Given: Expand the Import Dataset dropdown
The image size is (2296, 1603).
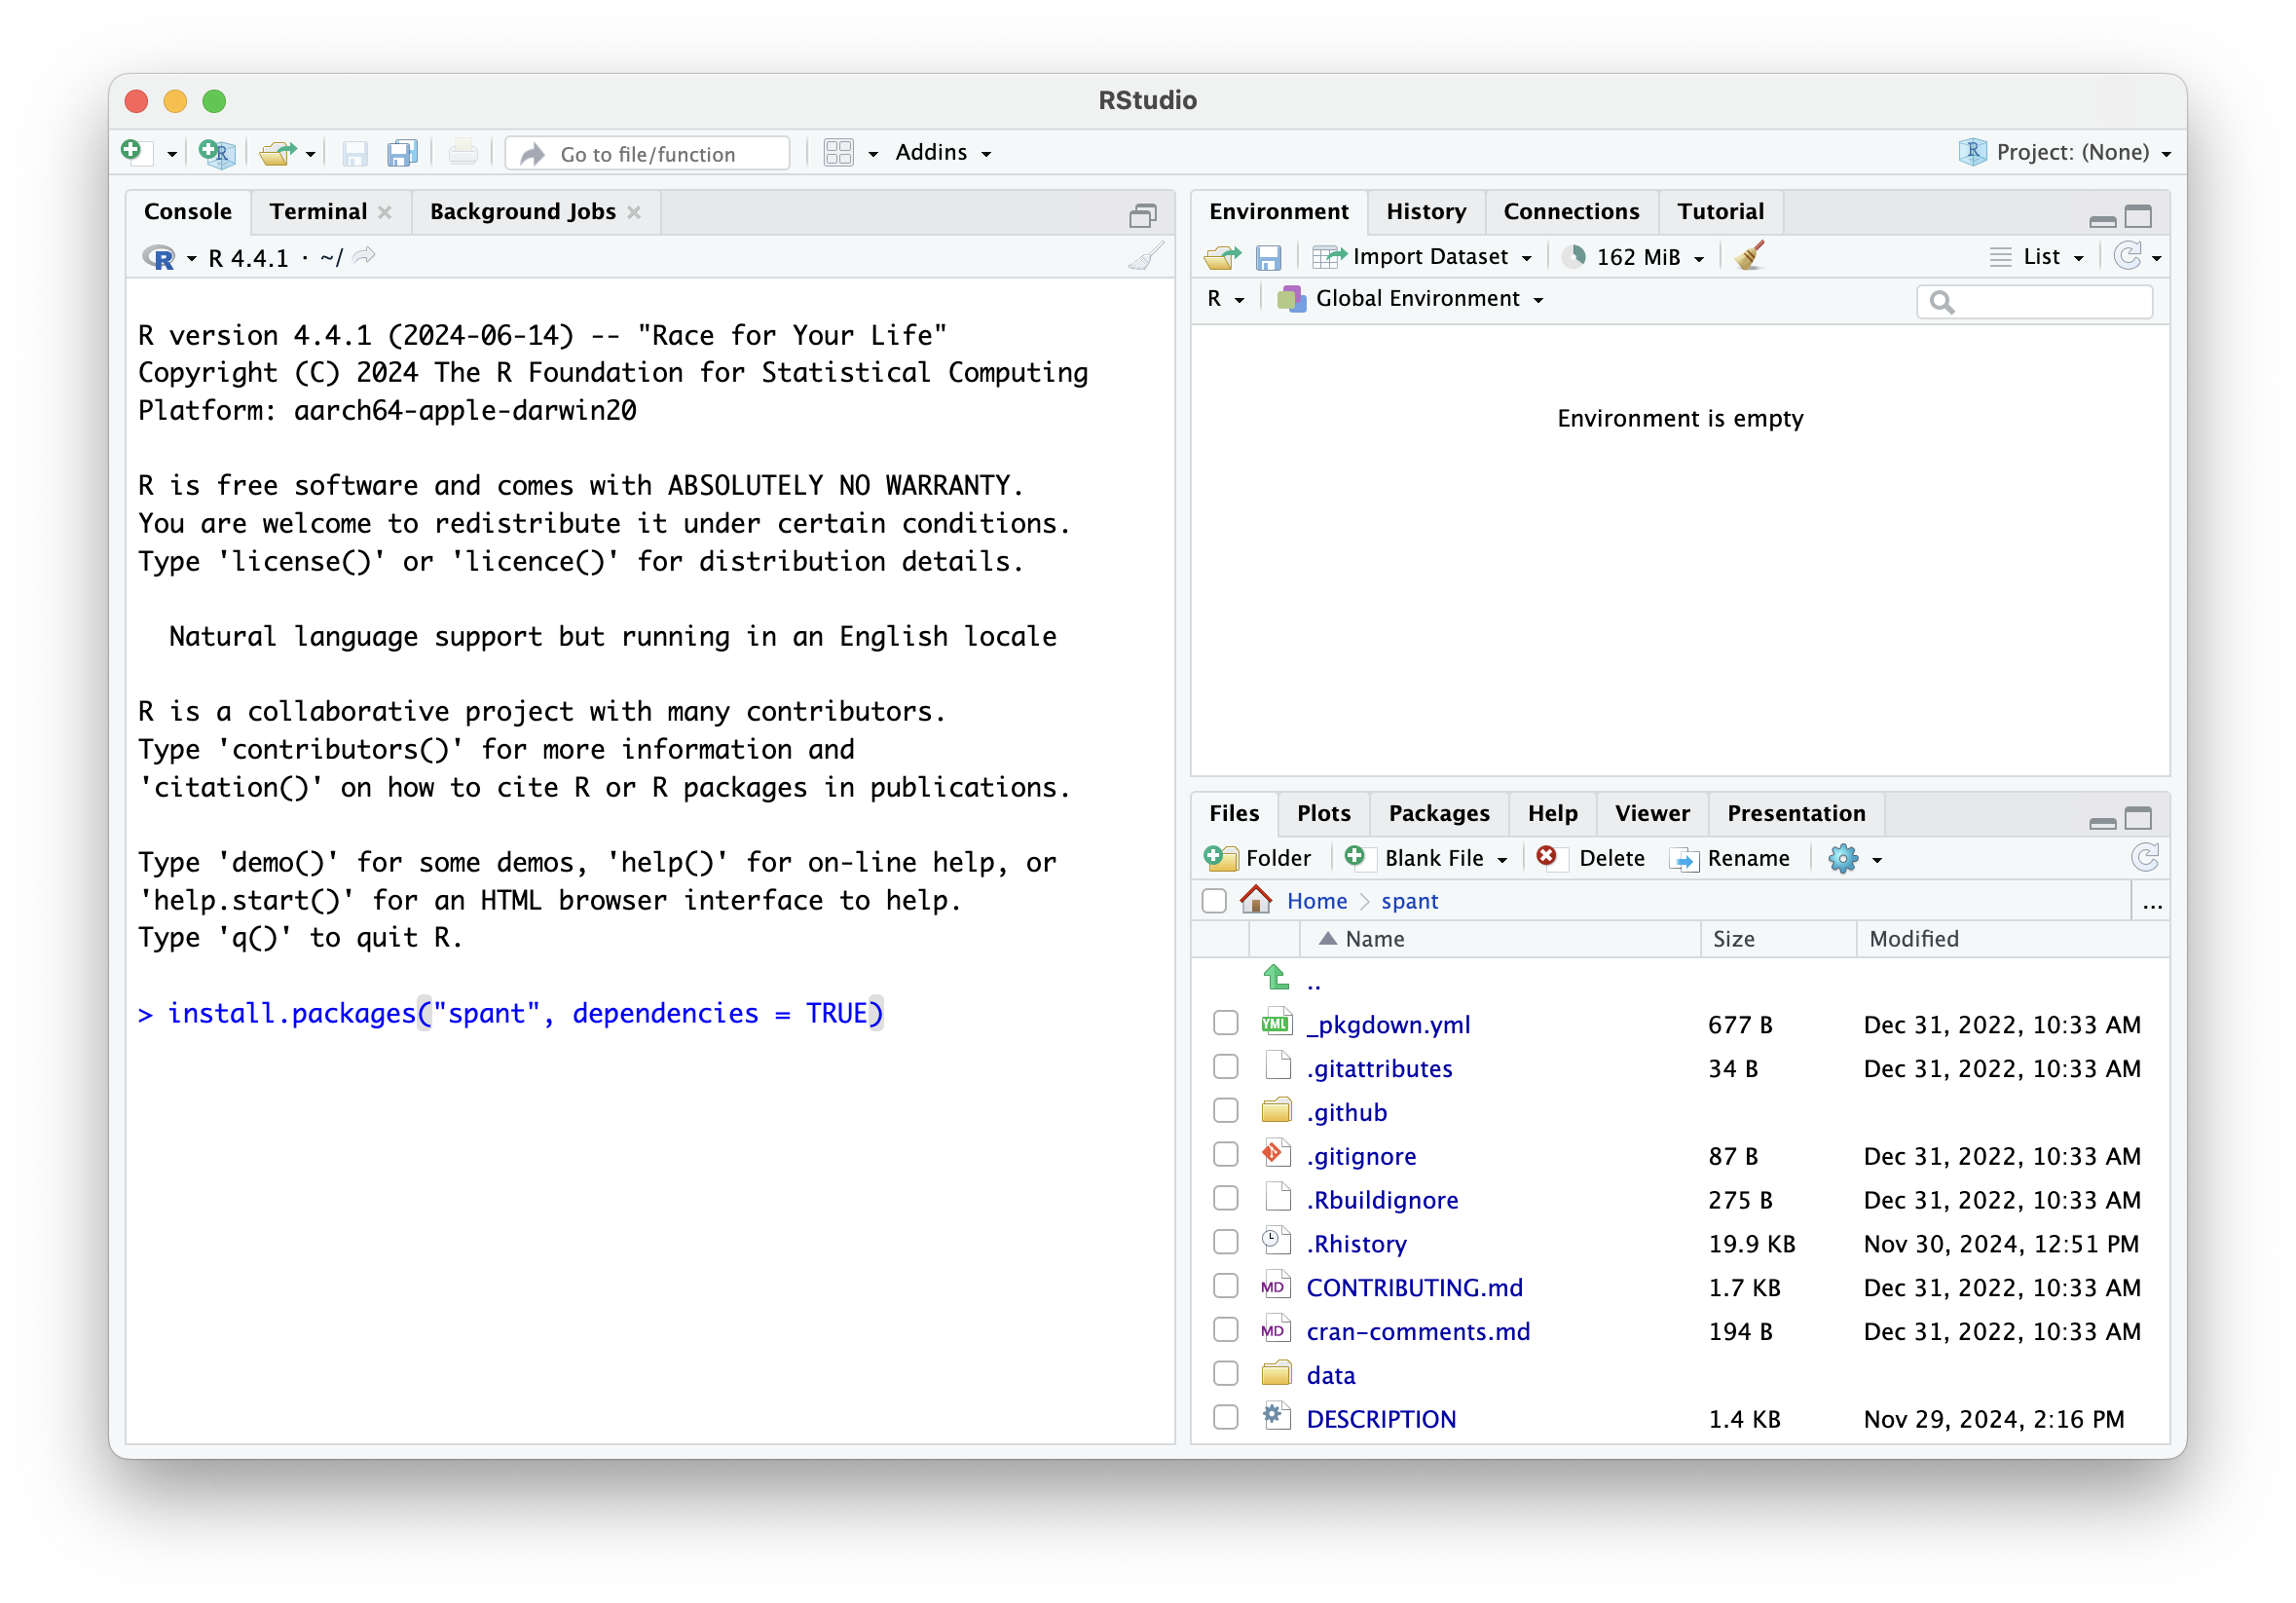Looking at the screenshot, I should [x=1421, y=257].
